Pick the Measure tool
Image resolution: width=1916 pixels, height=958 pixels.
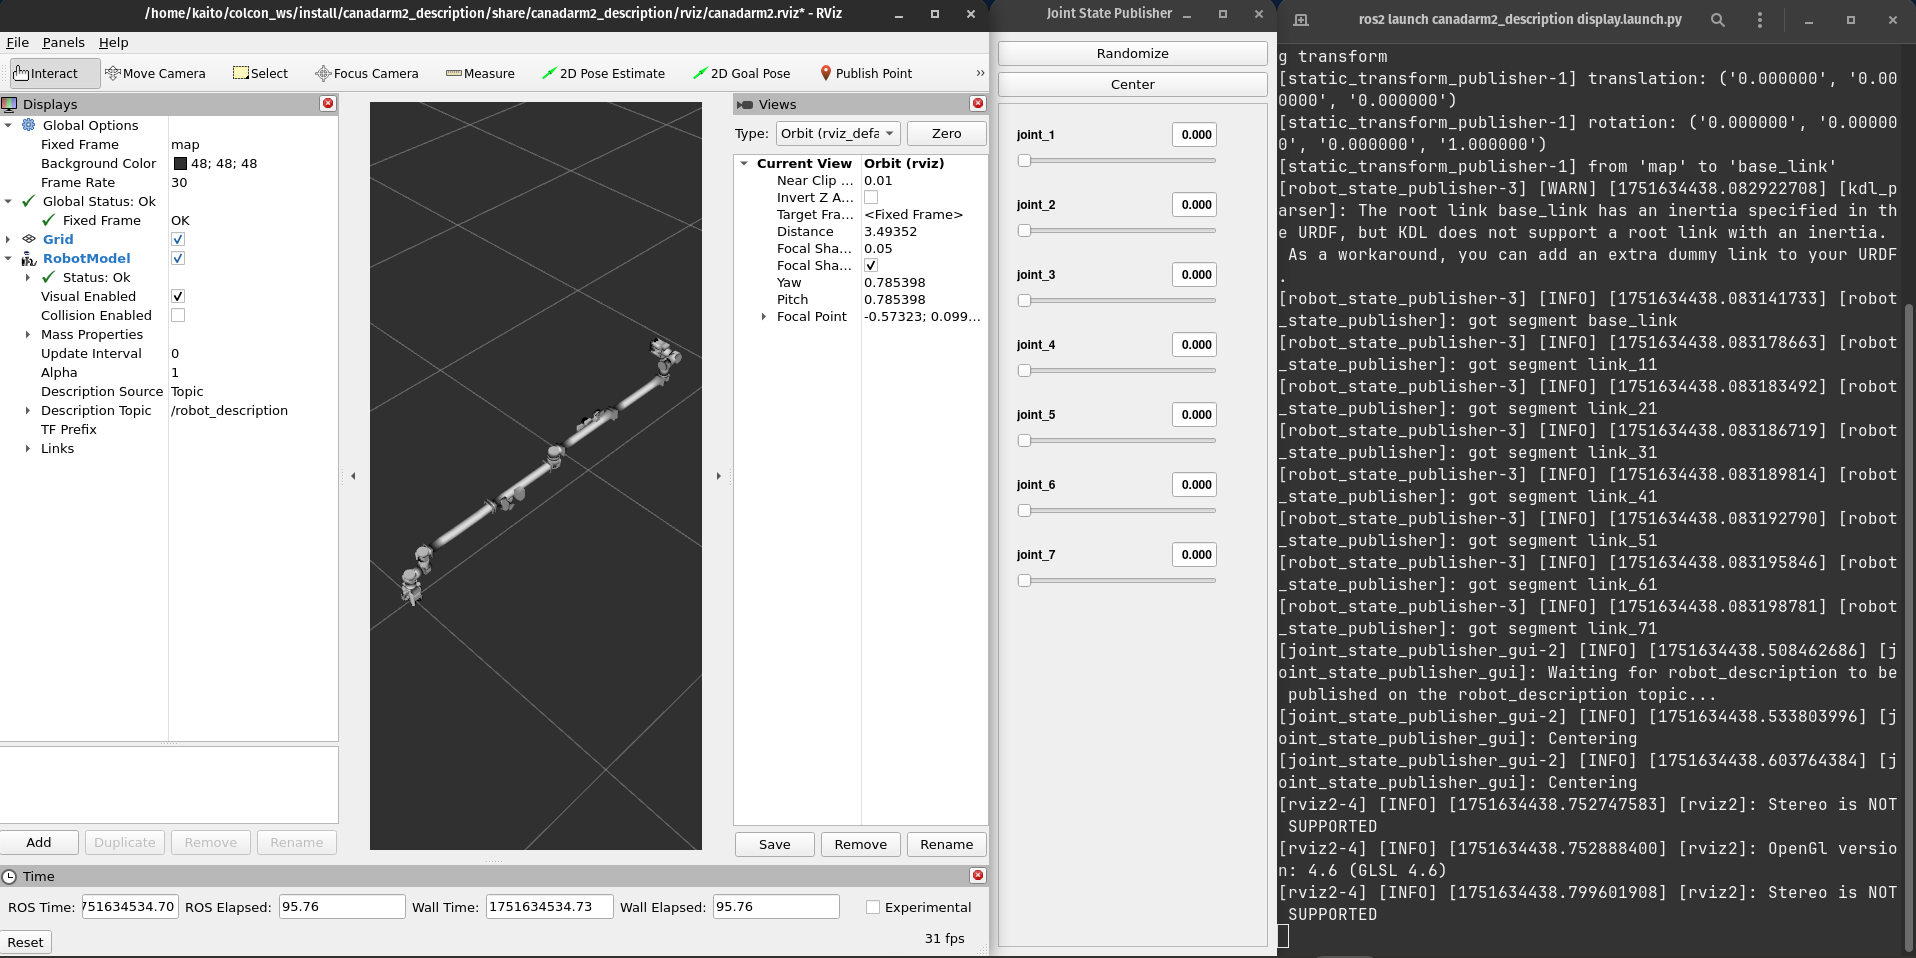point(480,73)
